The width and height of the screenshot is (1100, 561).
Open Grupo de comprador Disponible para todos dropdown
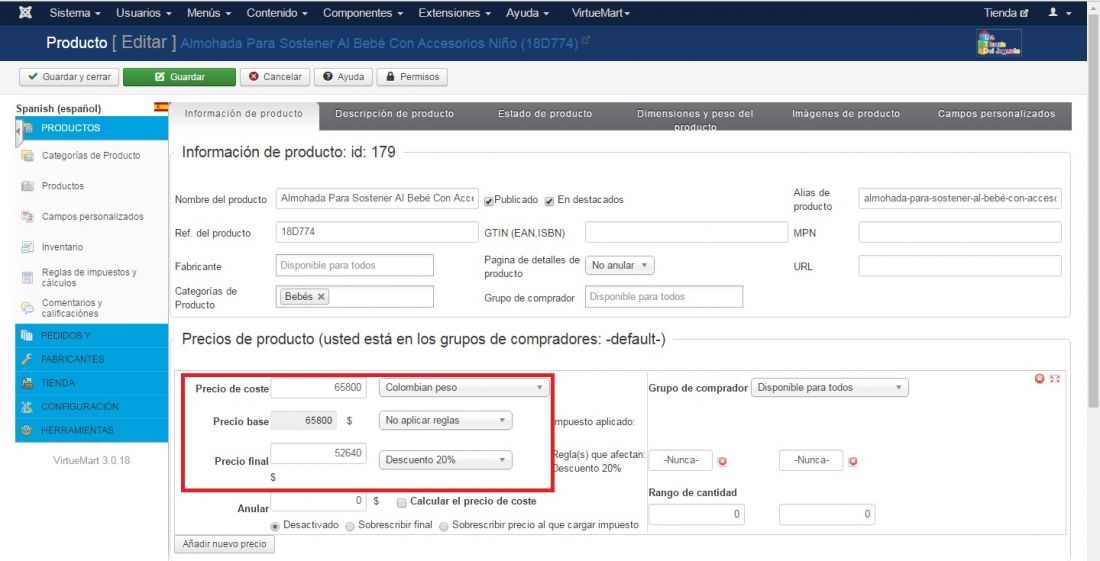pos(829,387)
